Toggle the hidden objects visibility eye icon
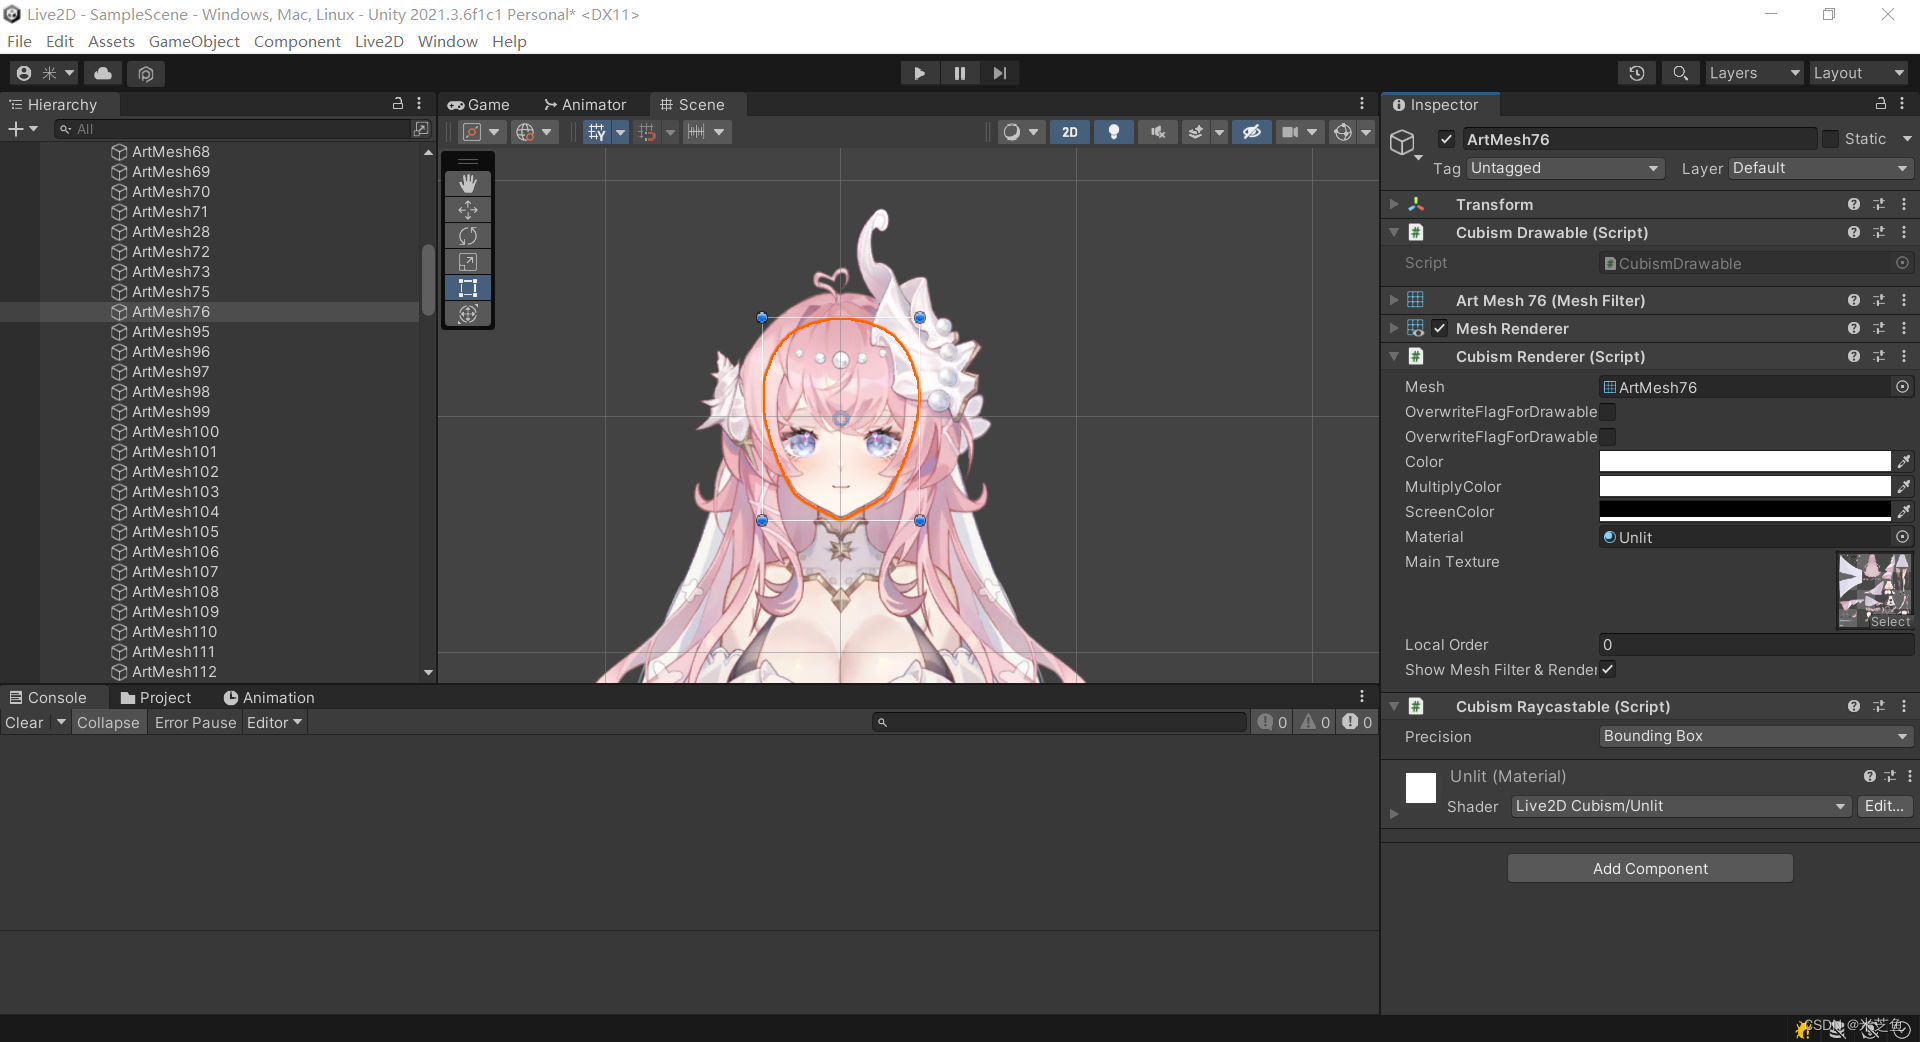Screen dimensions: 1920x1042 coord(1251,131)
